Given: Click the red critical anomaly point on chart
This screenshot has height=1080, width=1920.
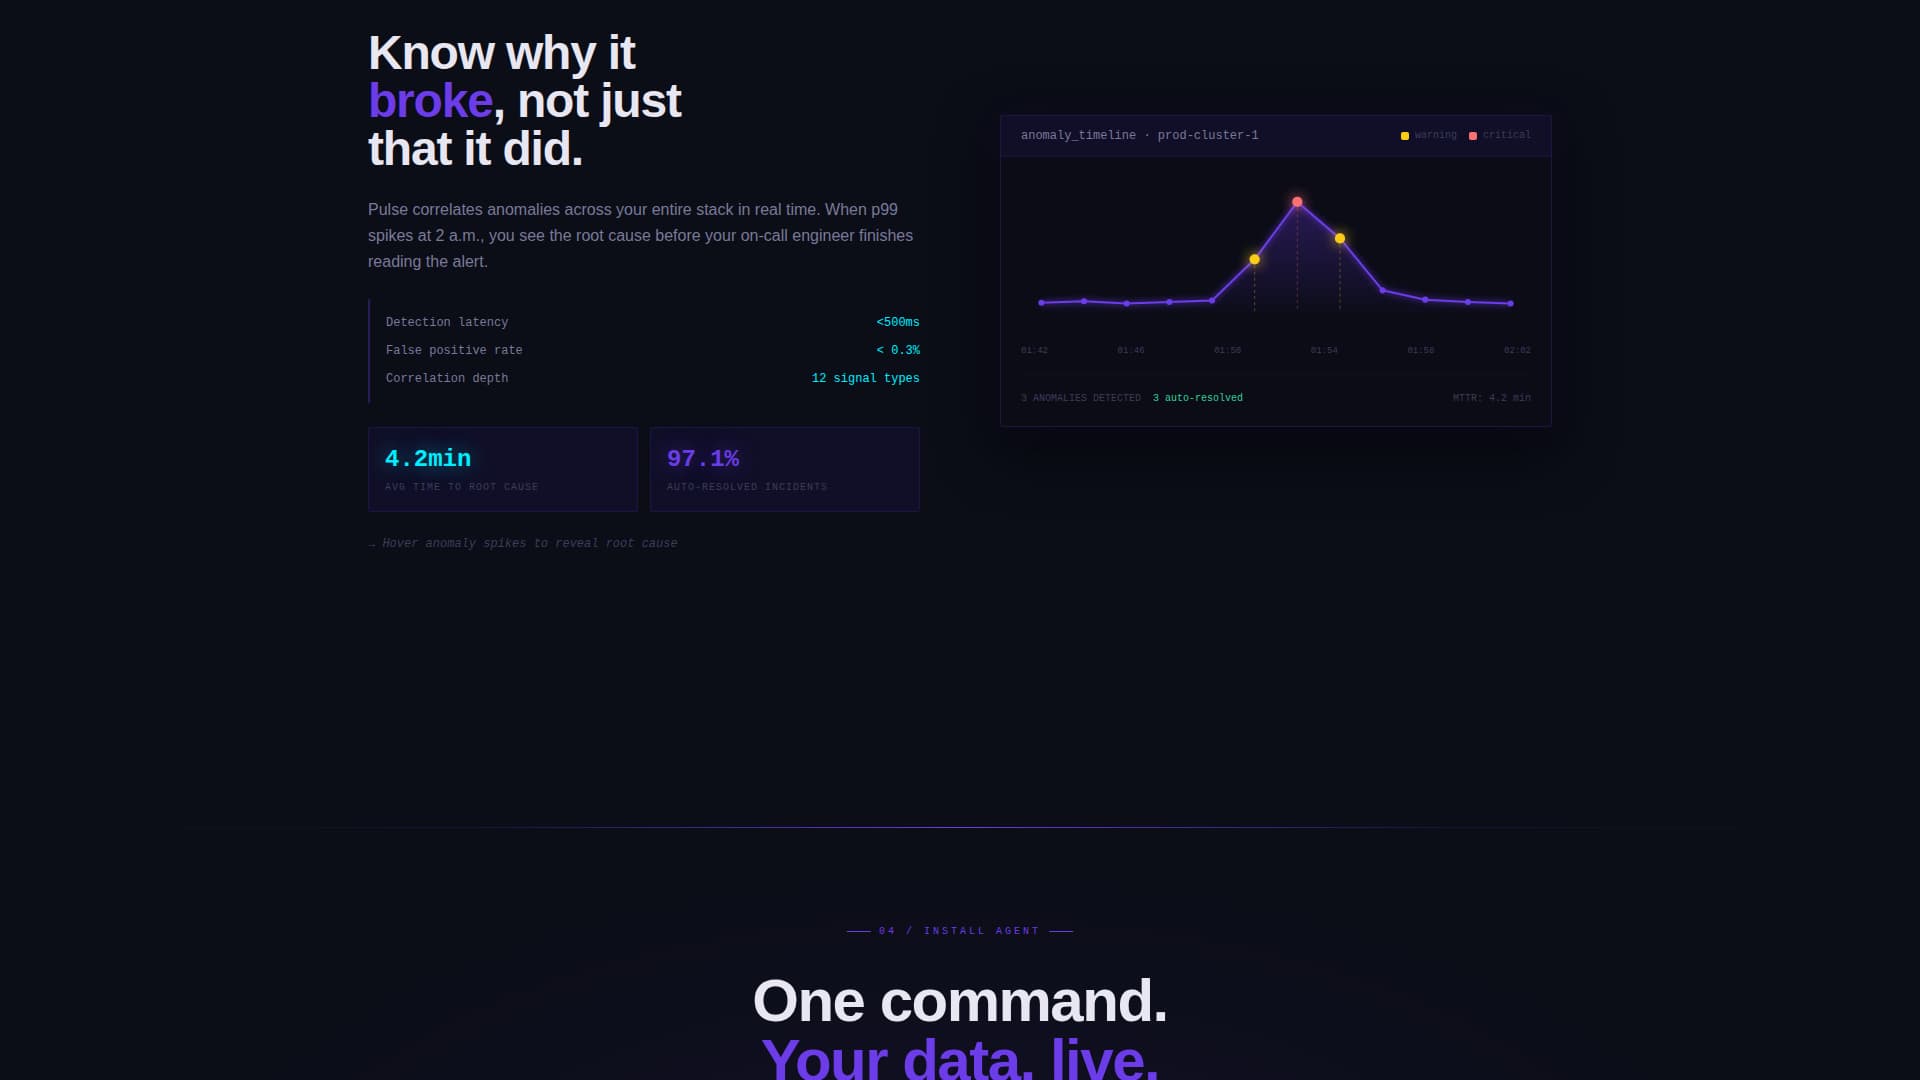Looking at the screenshot, I should [x=1297, y=202].
